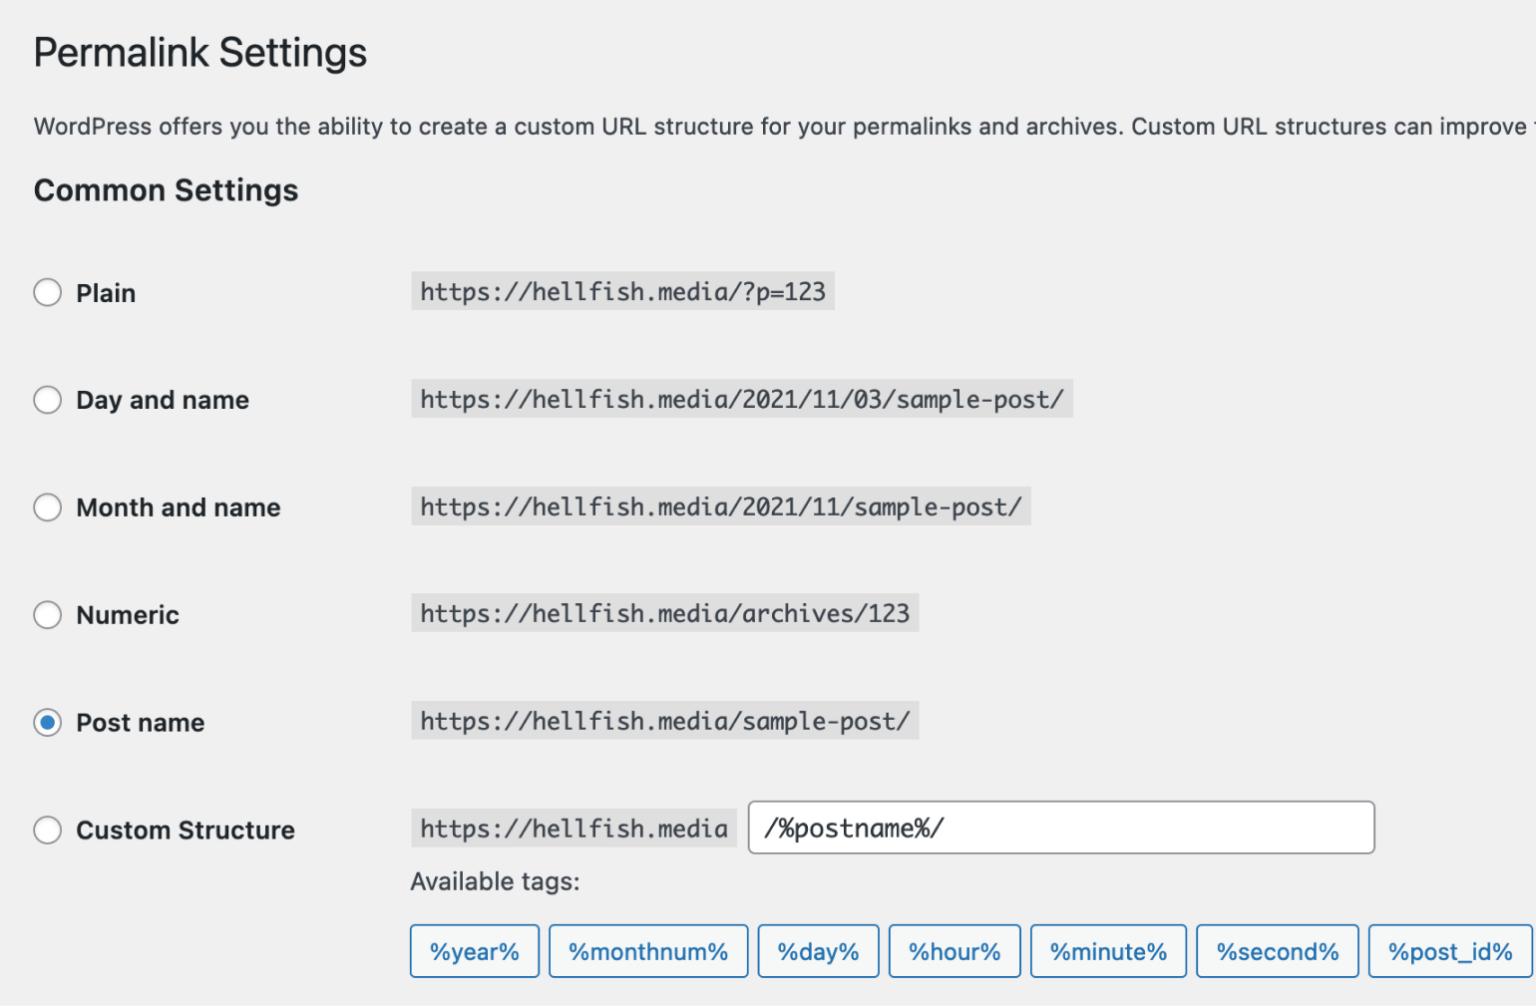This screenshot has height=1006, width=1536.
Task: Select Month and name URL structure
Action: point(47,507)
